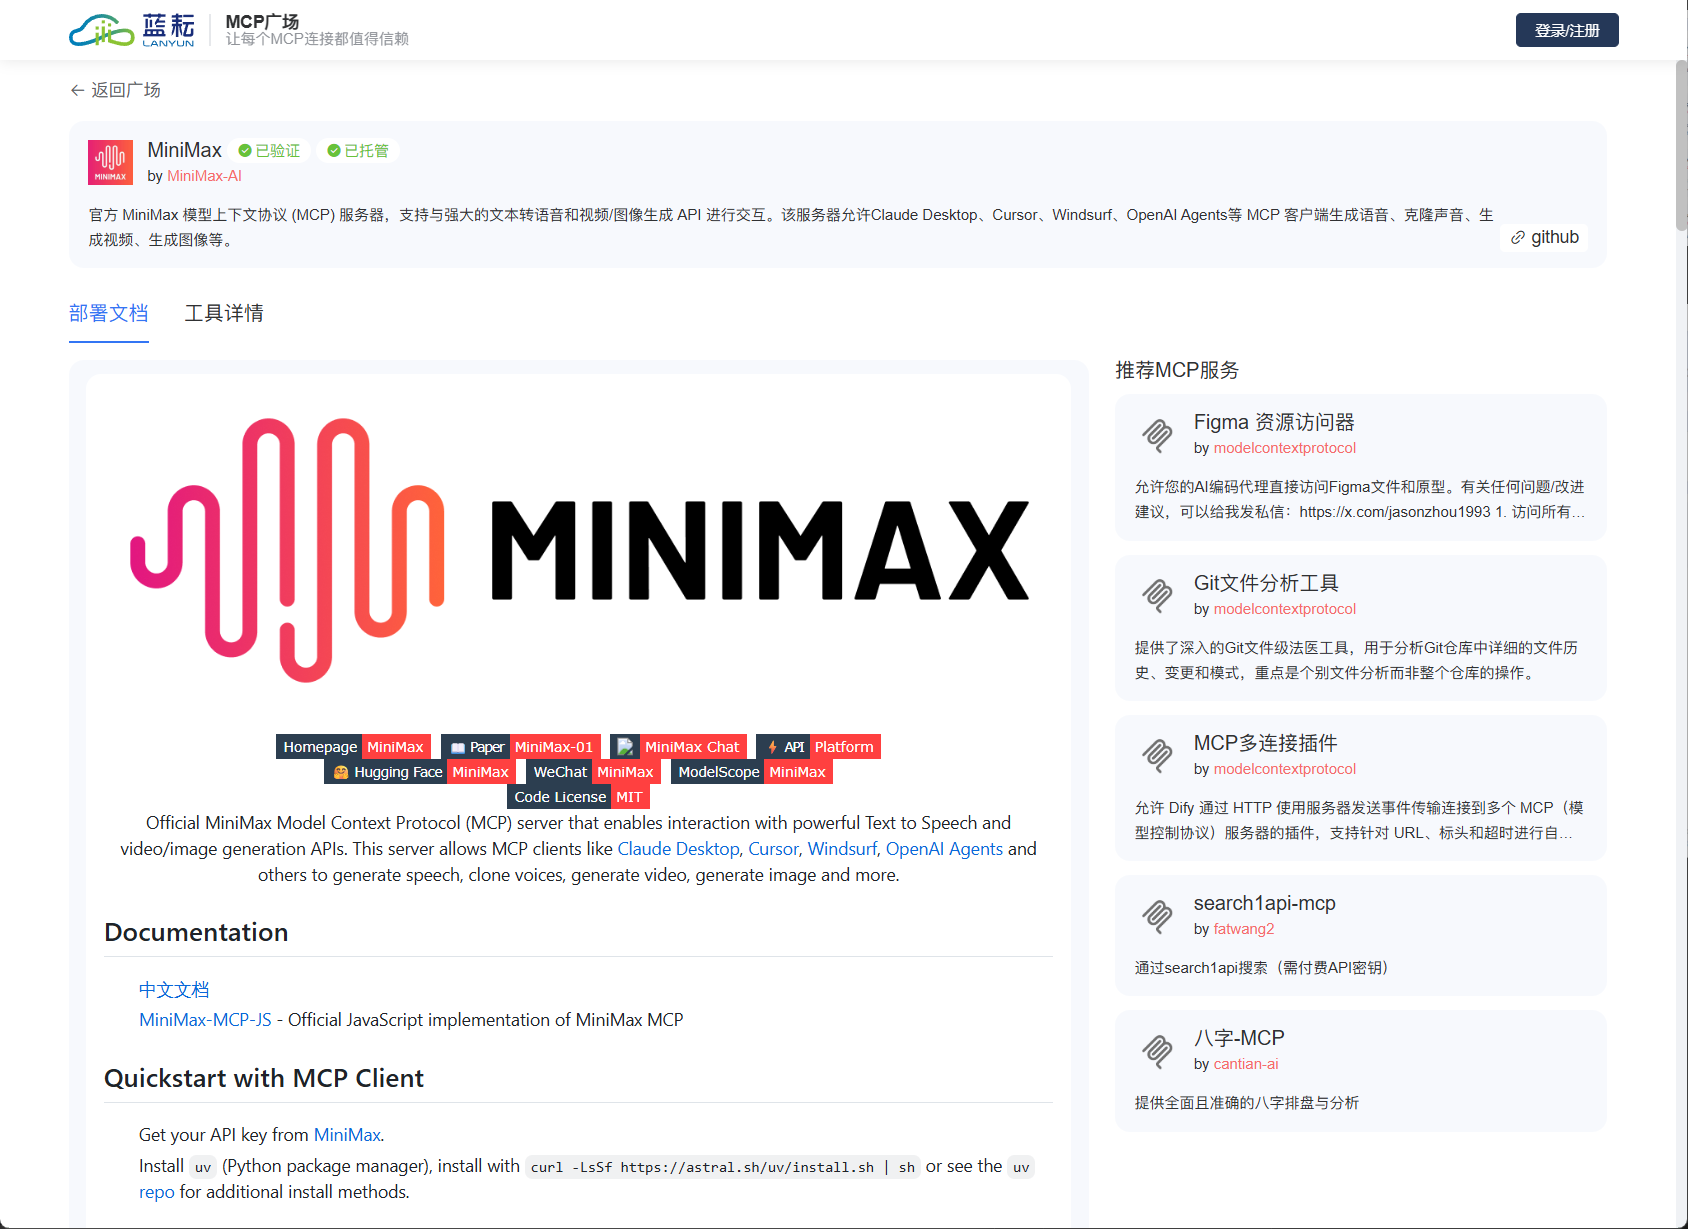Click the MiniMax-AI author link
The image size is (1688, 1229).
204,174
